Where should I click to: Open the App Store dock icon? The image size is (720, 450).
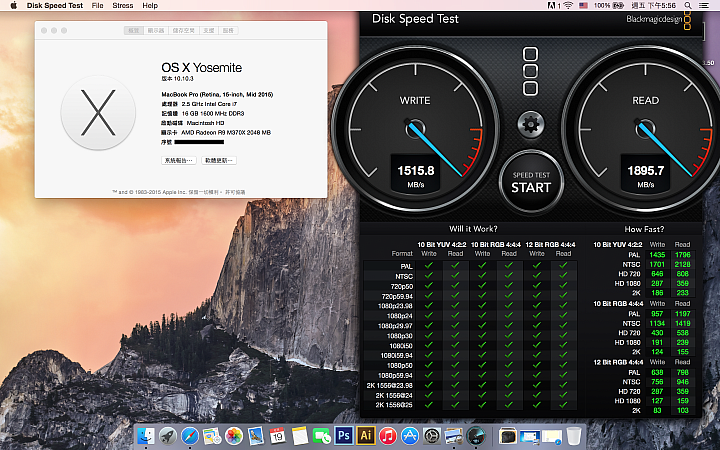(x=410, y=435)
